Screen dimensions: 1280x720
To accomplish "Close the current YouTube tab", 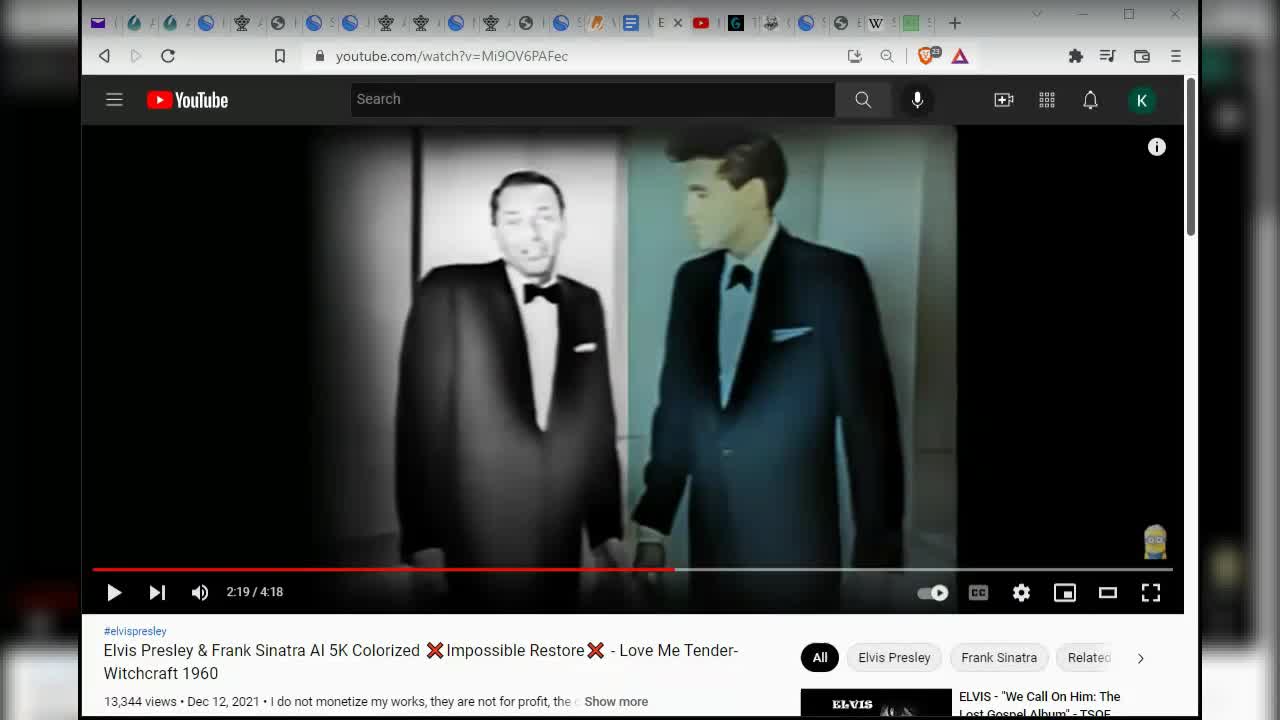I will (678, 23).
